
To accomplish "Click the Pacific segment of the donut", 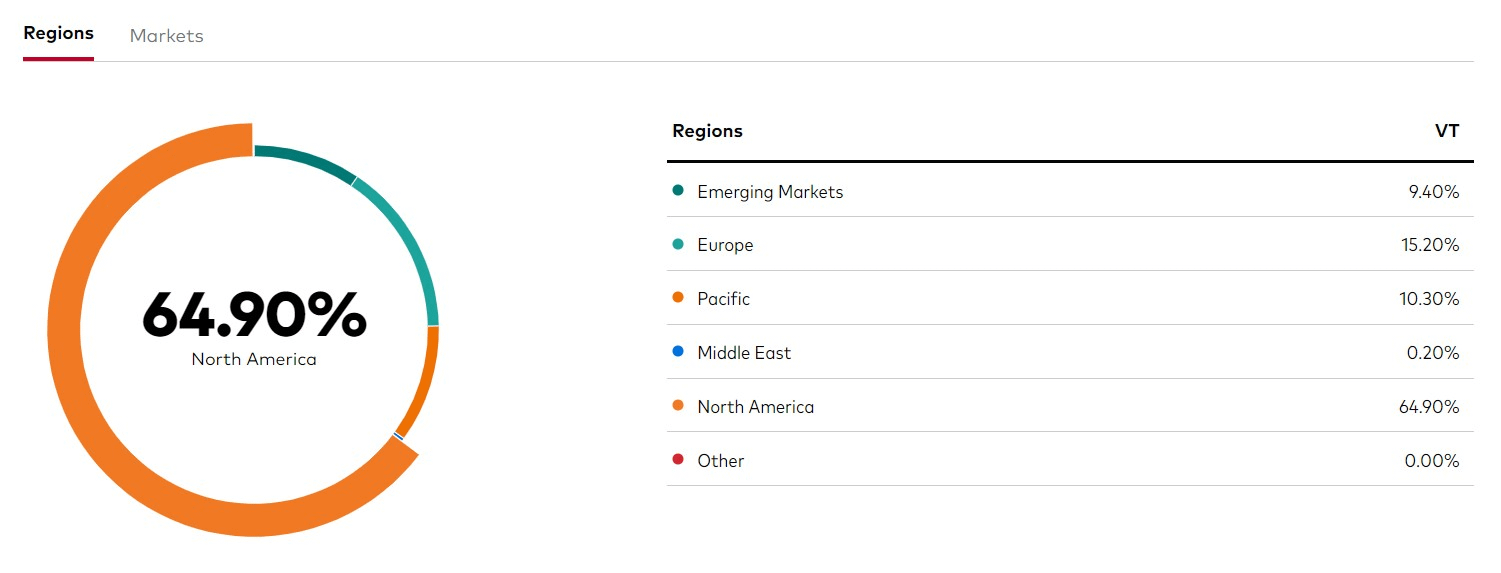I will click(x=420, y=380).
